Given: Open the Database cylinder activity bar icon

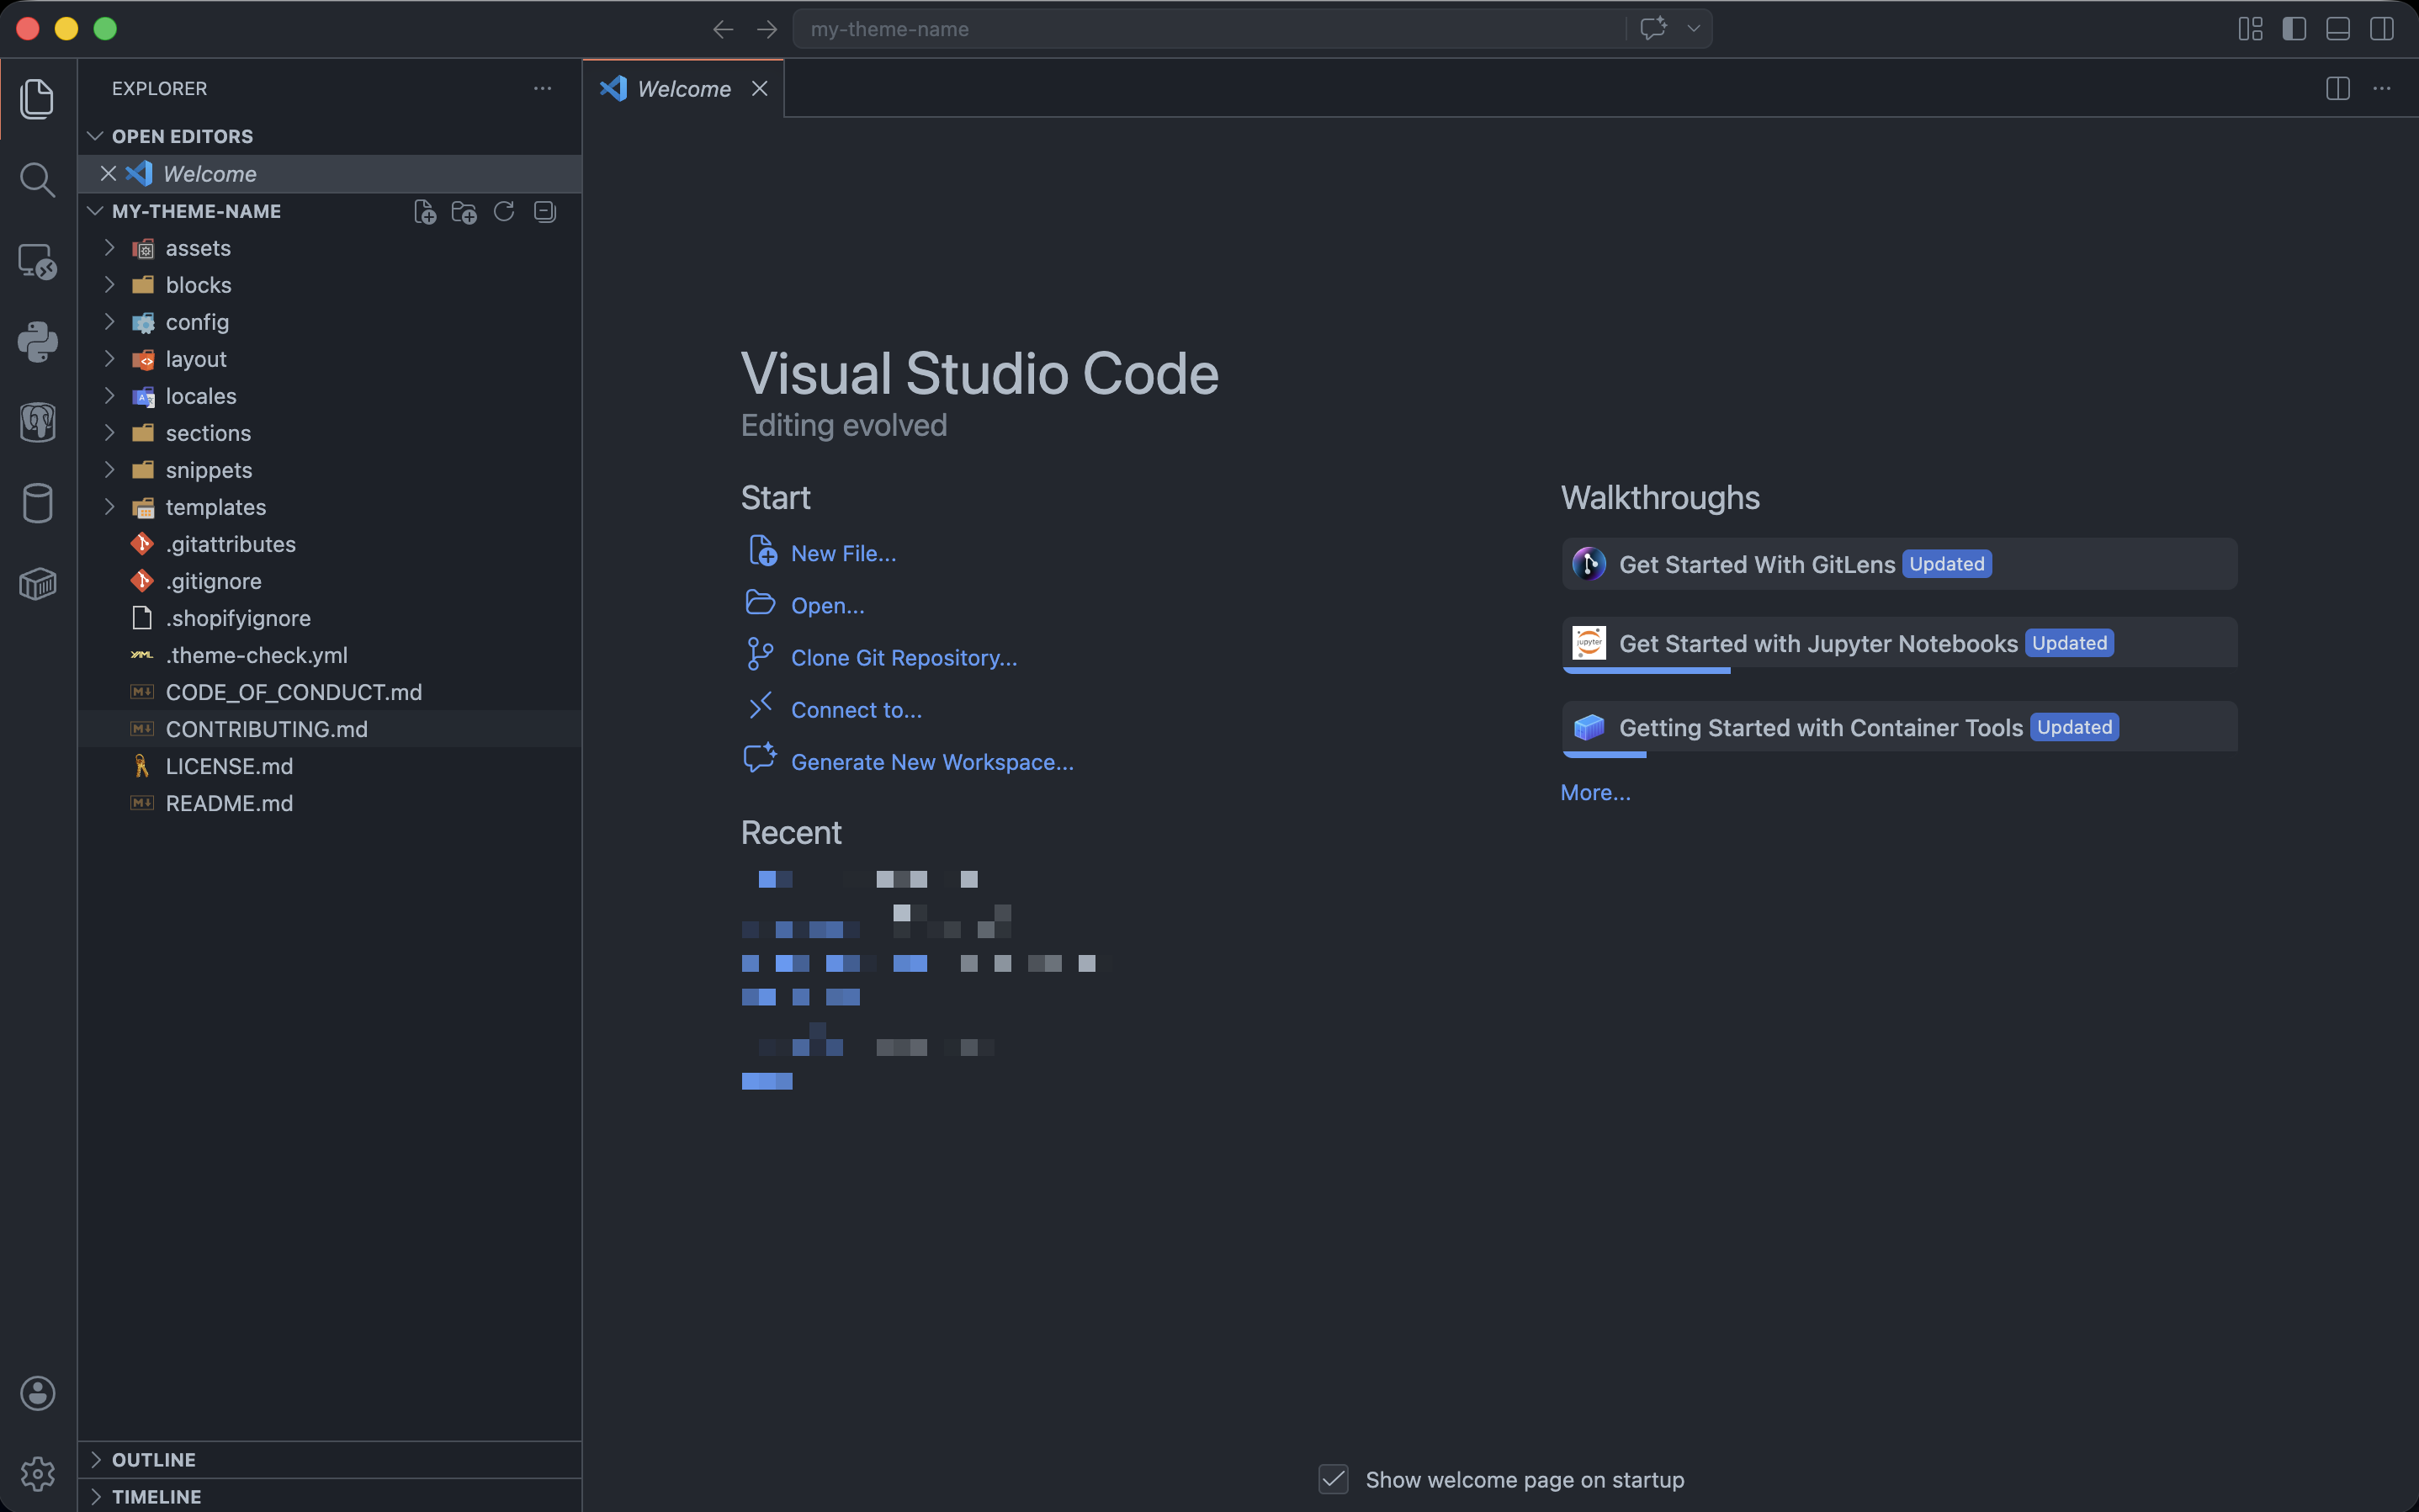Looking at the screenshot, I should coord(37,503).
